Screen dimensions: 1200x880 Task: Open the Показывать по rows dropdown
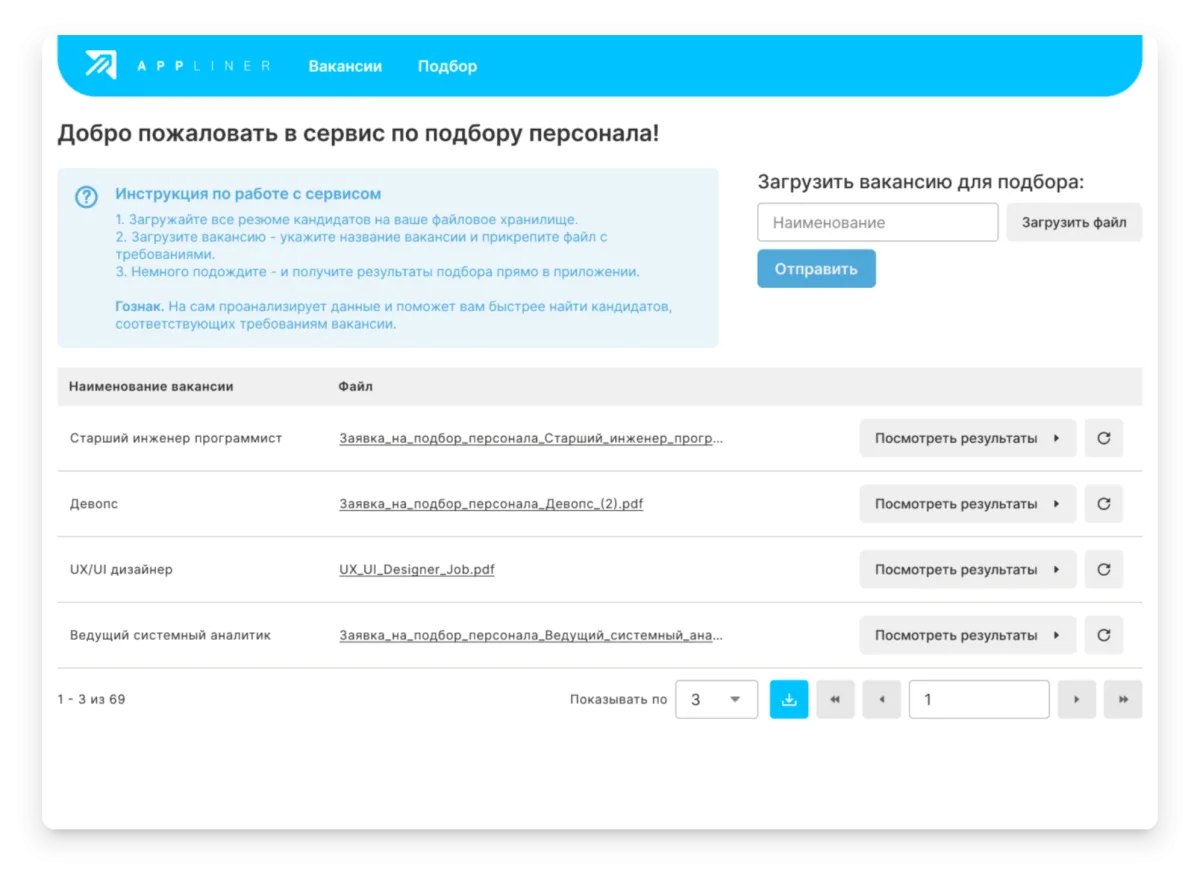pos(716,700)
